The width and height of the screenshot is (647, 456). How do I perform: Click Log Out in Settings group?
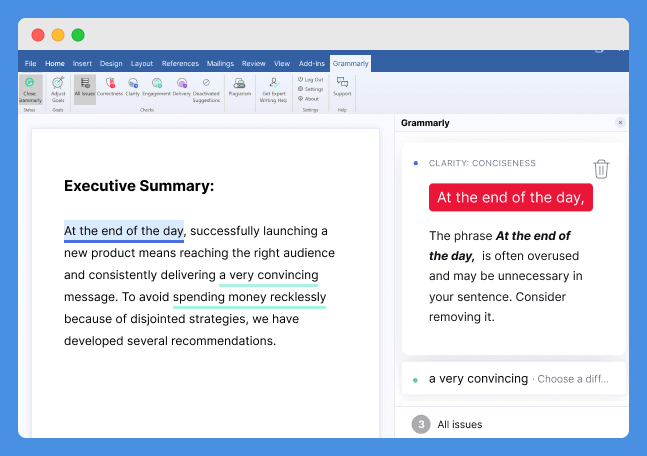point(311,80)
